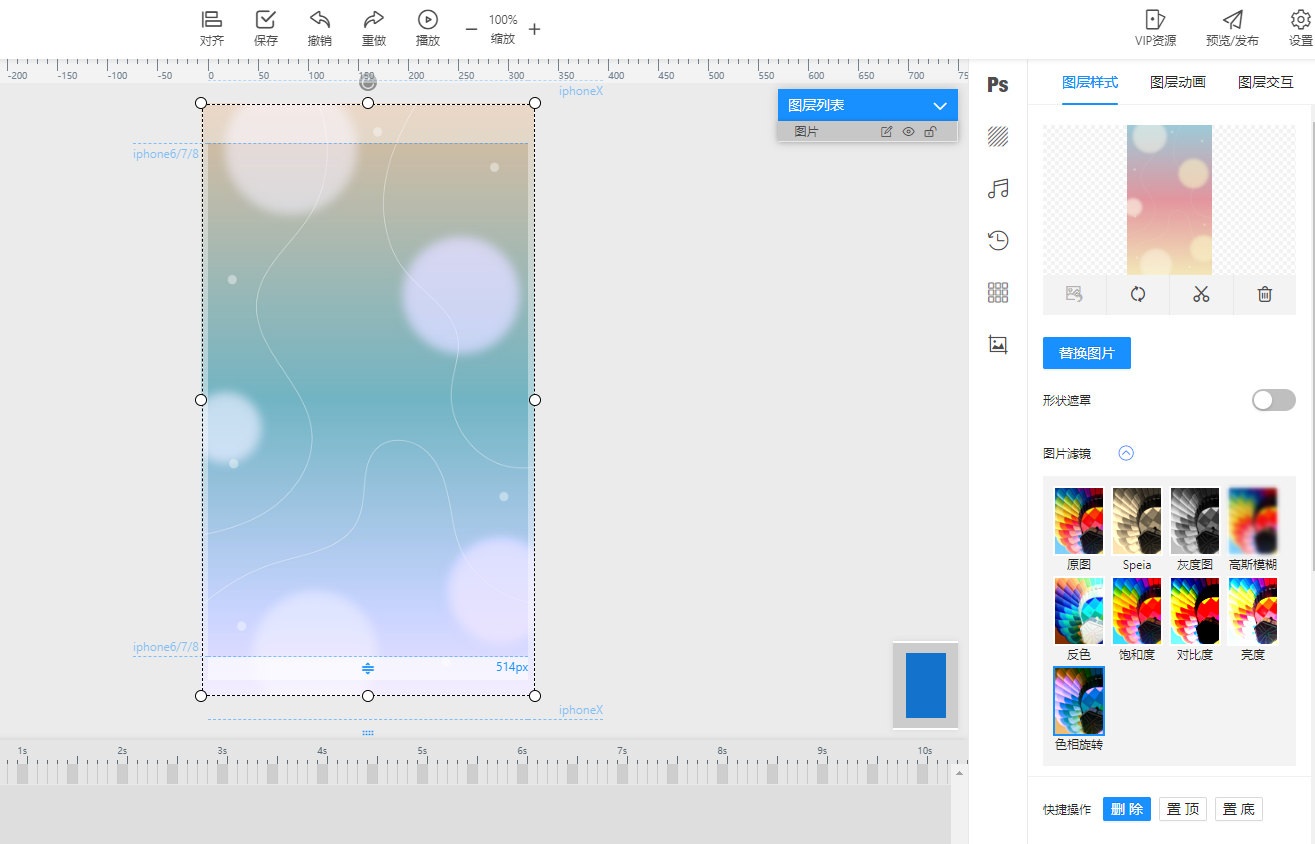1315x844 pixels.
Task: Click the top-left resize handle of image
Action: (201, 103)
